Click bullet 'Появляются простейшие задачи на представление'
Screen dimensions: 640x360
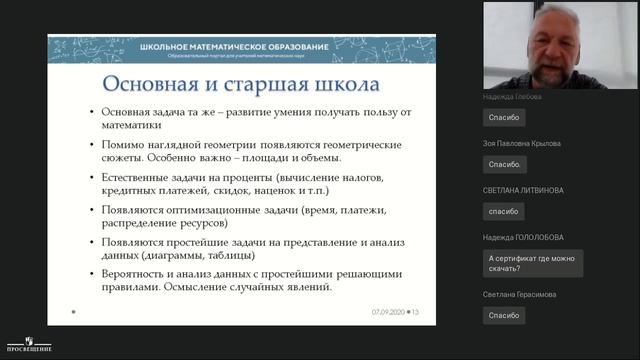coord(253,249)
